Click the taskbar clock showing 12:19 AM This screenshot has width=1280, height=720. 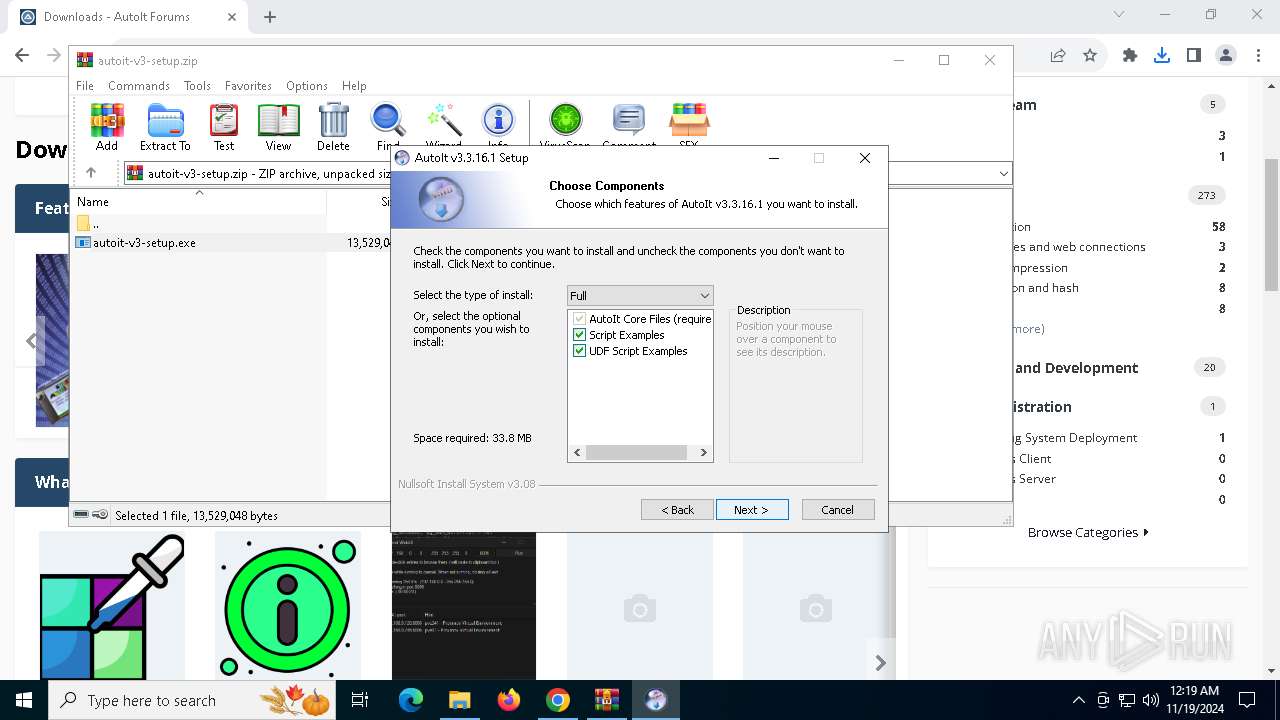[x=1193, y=700]
